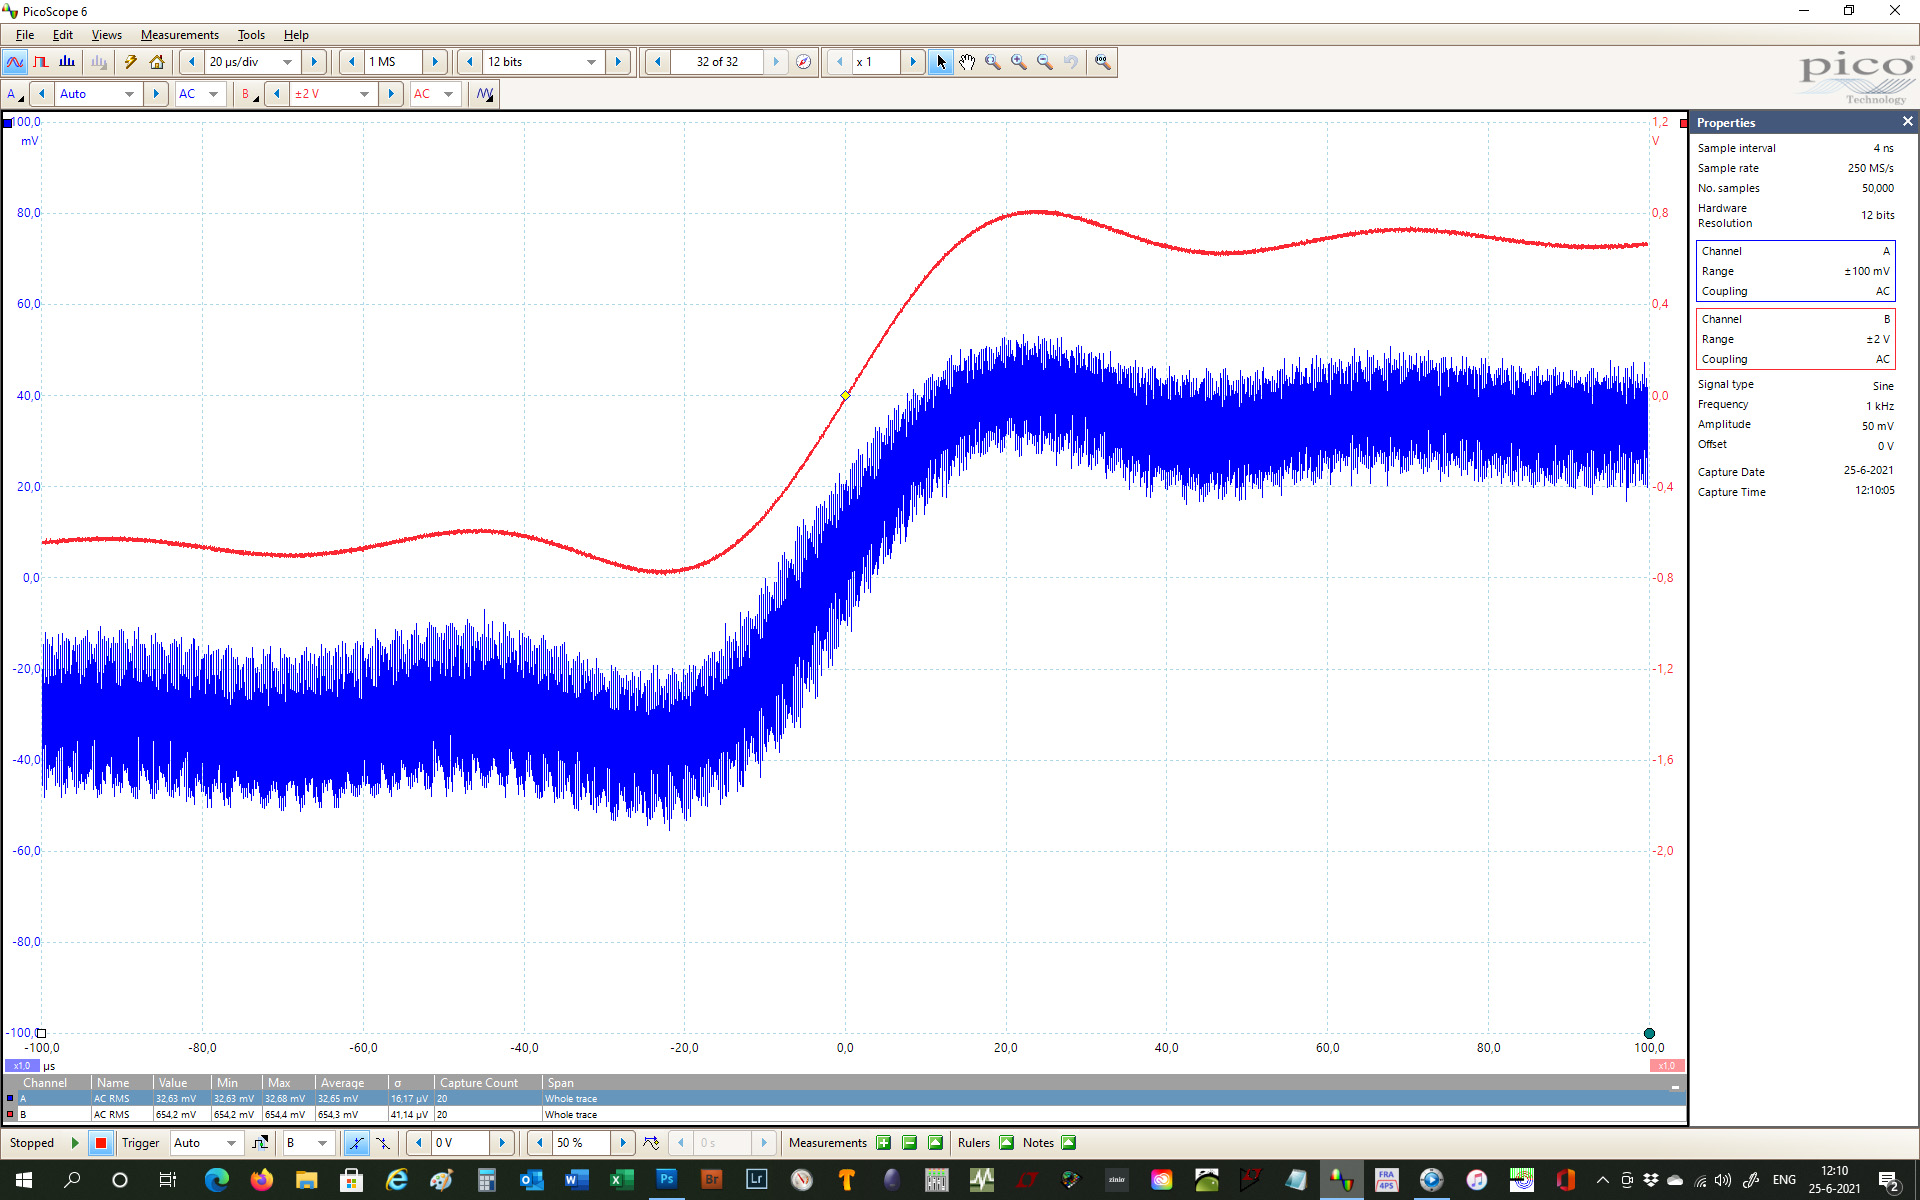Decrease pre-trigger 50 % value

click(x=540, y=1143)
